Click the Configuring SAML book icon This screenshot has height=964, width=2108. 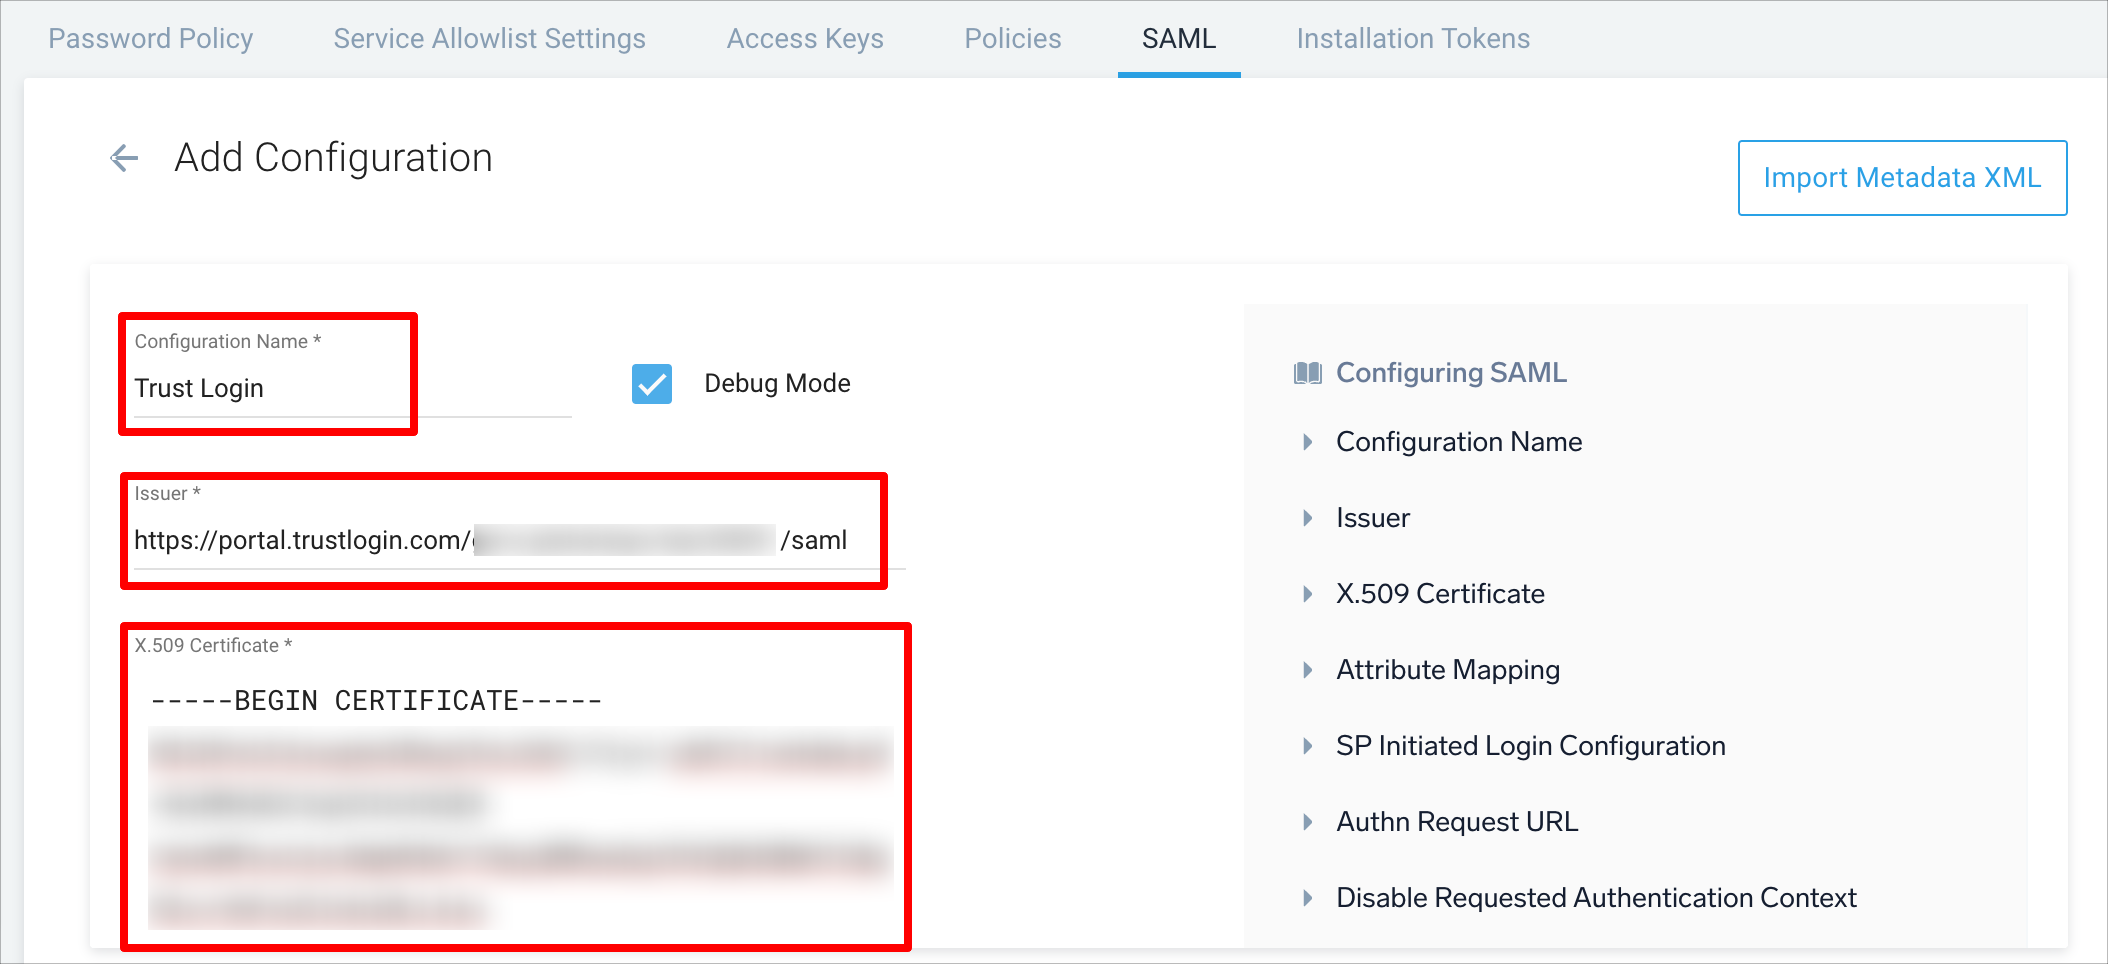pyautogui.click(x=1307, y=373)
